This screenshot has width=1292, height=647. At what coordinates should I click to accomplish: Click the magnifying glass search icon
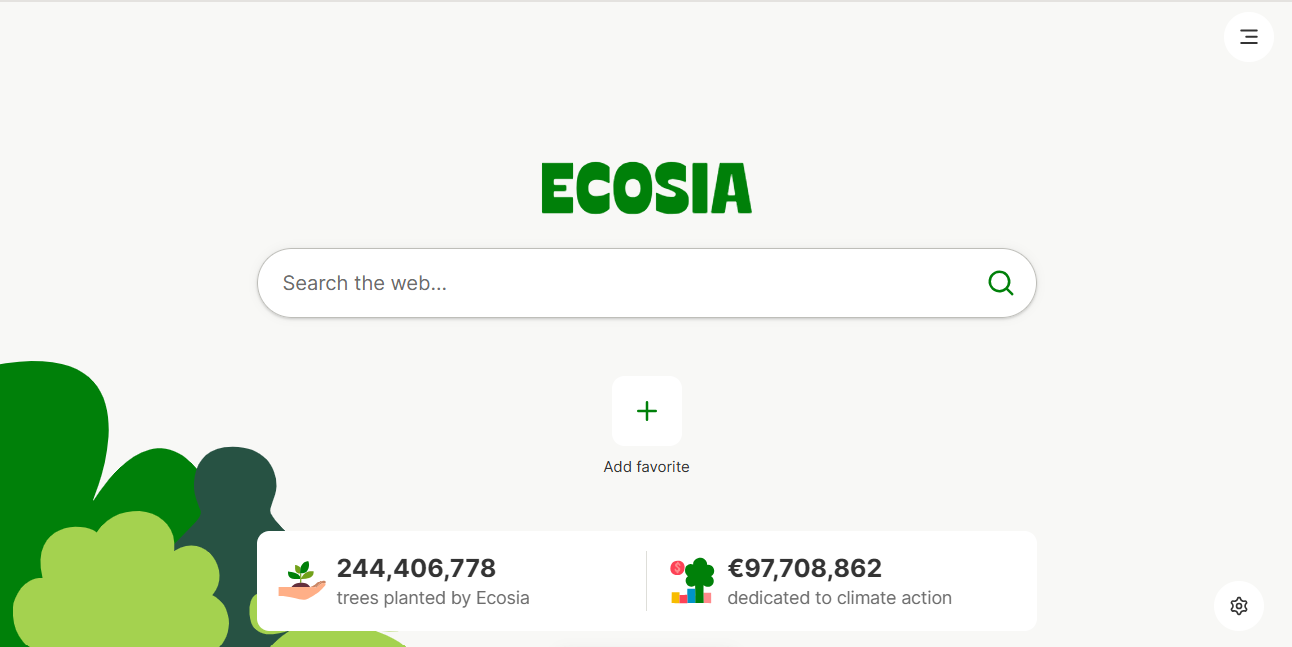(x=1000, y=283)
